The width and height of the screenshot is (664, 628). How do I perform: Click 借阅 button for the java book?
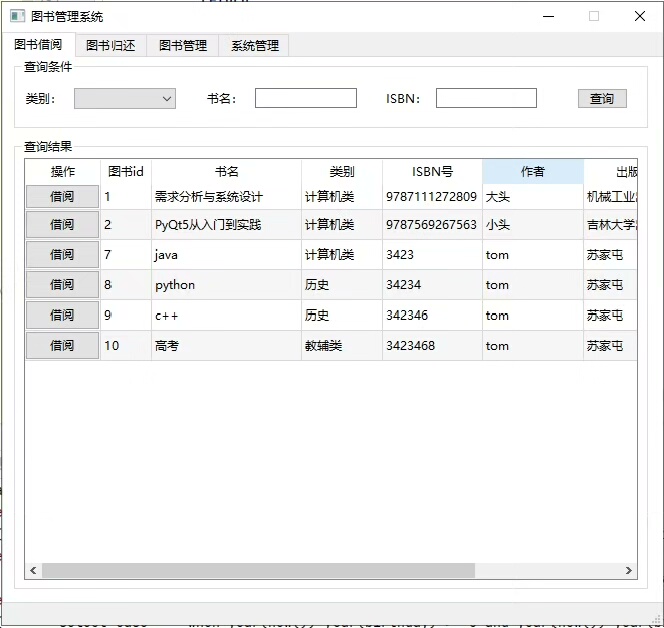coord(62,255)
